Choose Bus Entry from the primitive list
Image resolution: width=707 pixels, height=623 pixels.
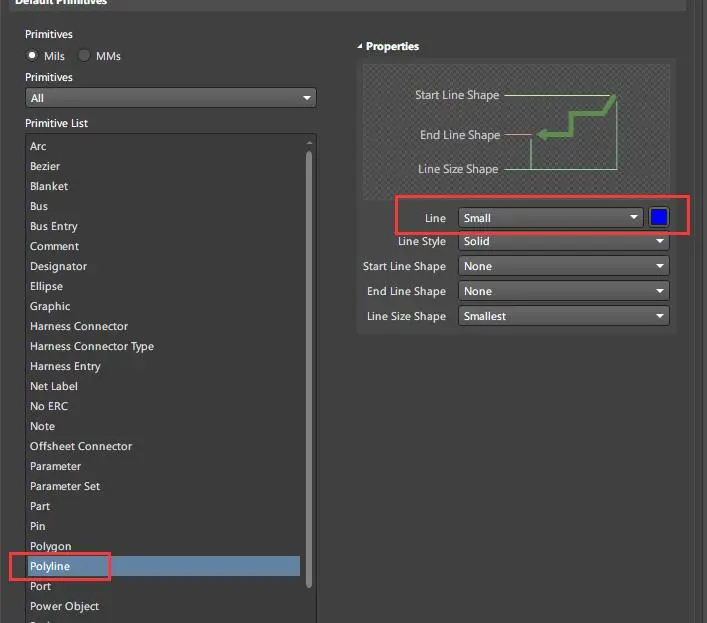point(53,226)
